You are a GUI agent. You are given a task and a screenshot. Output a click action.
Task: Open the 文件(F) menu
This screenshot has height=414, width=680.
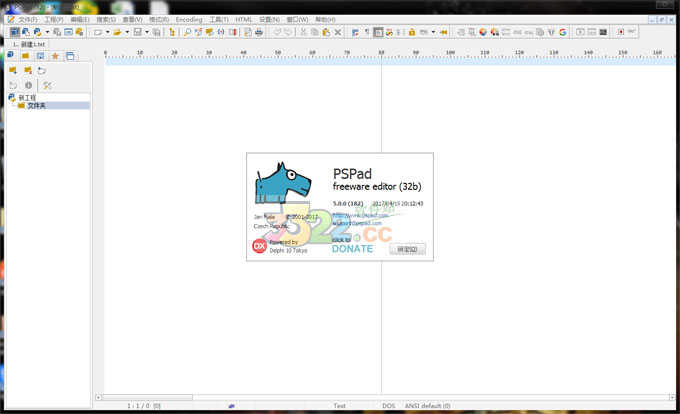[x=28, y=20]
